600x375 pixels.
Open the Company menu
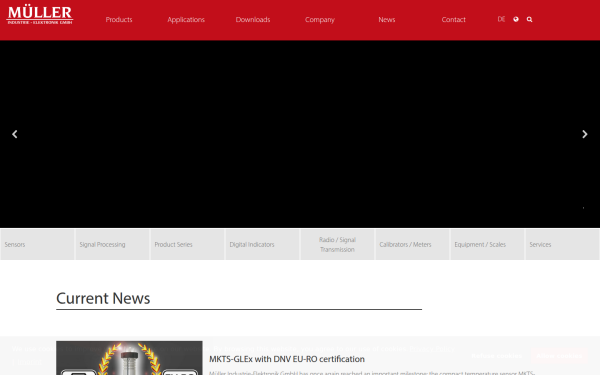coord(320,20)
